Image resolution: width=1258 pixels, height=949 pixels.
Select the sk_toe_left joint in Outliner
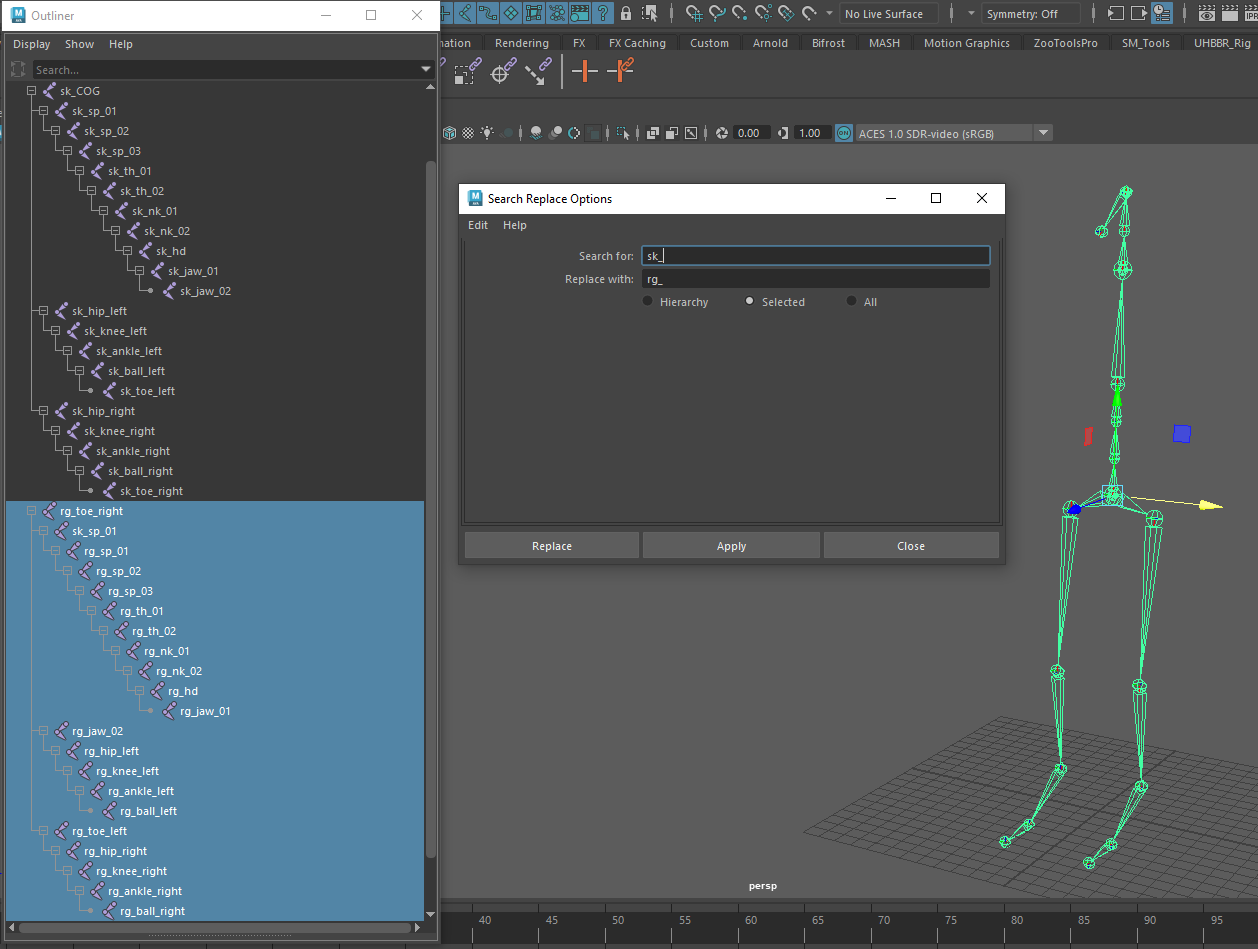147,391
